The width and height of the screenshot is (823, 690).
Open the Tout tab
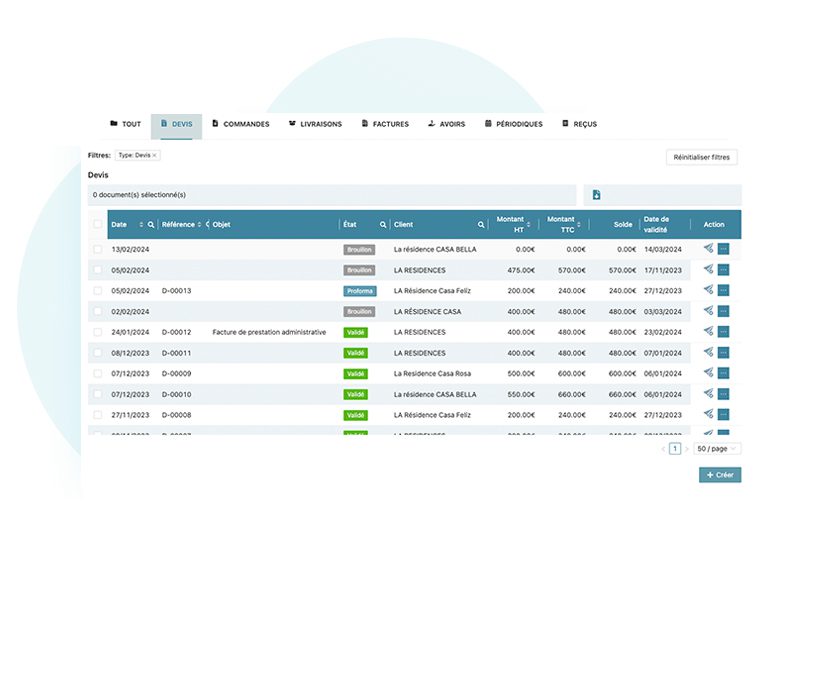coord(125,124)
